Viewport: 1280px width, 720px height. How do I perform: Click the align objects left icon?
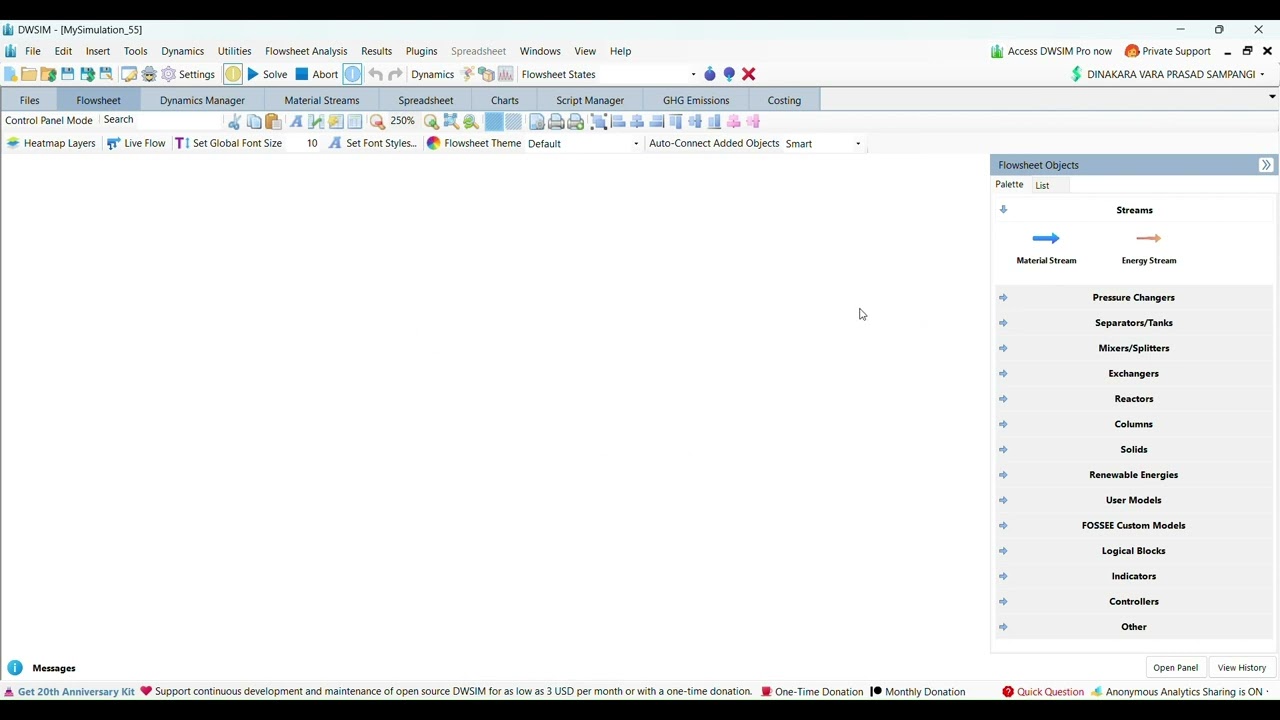[618, 122]
